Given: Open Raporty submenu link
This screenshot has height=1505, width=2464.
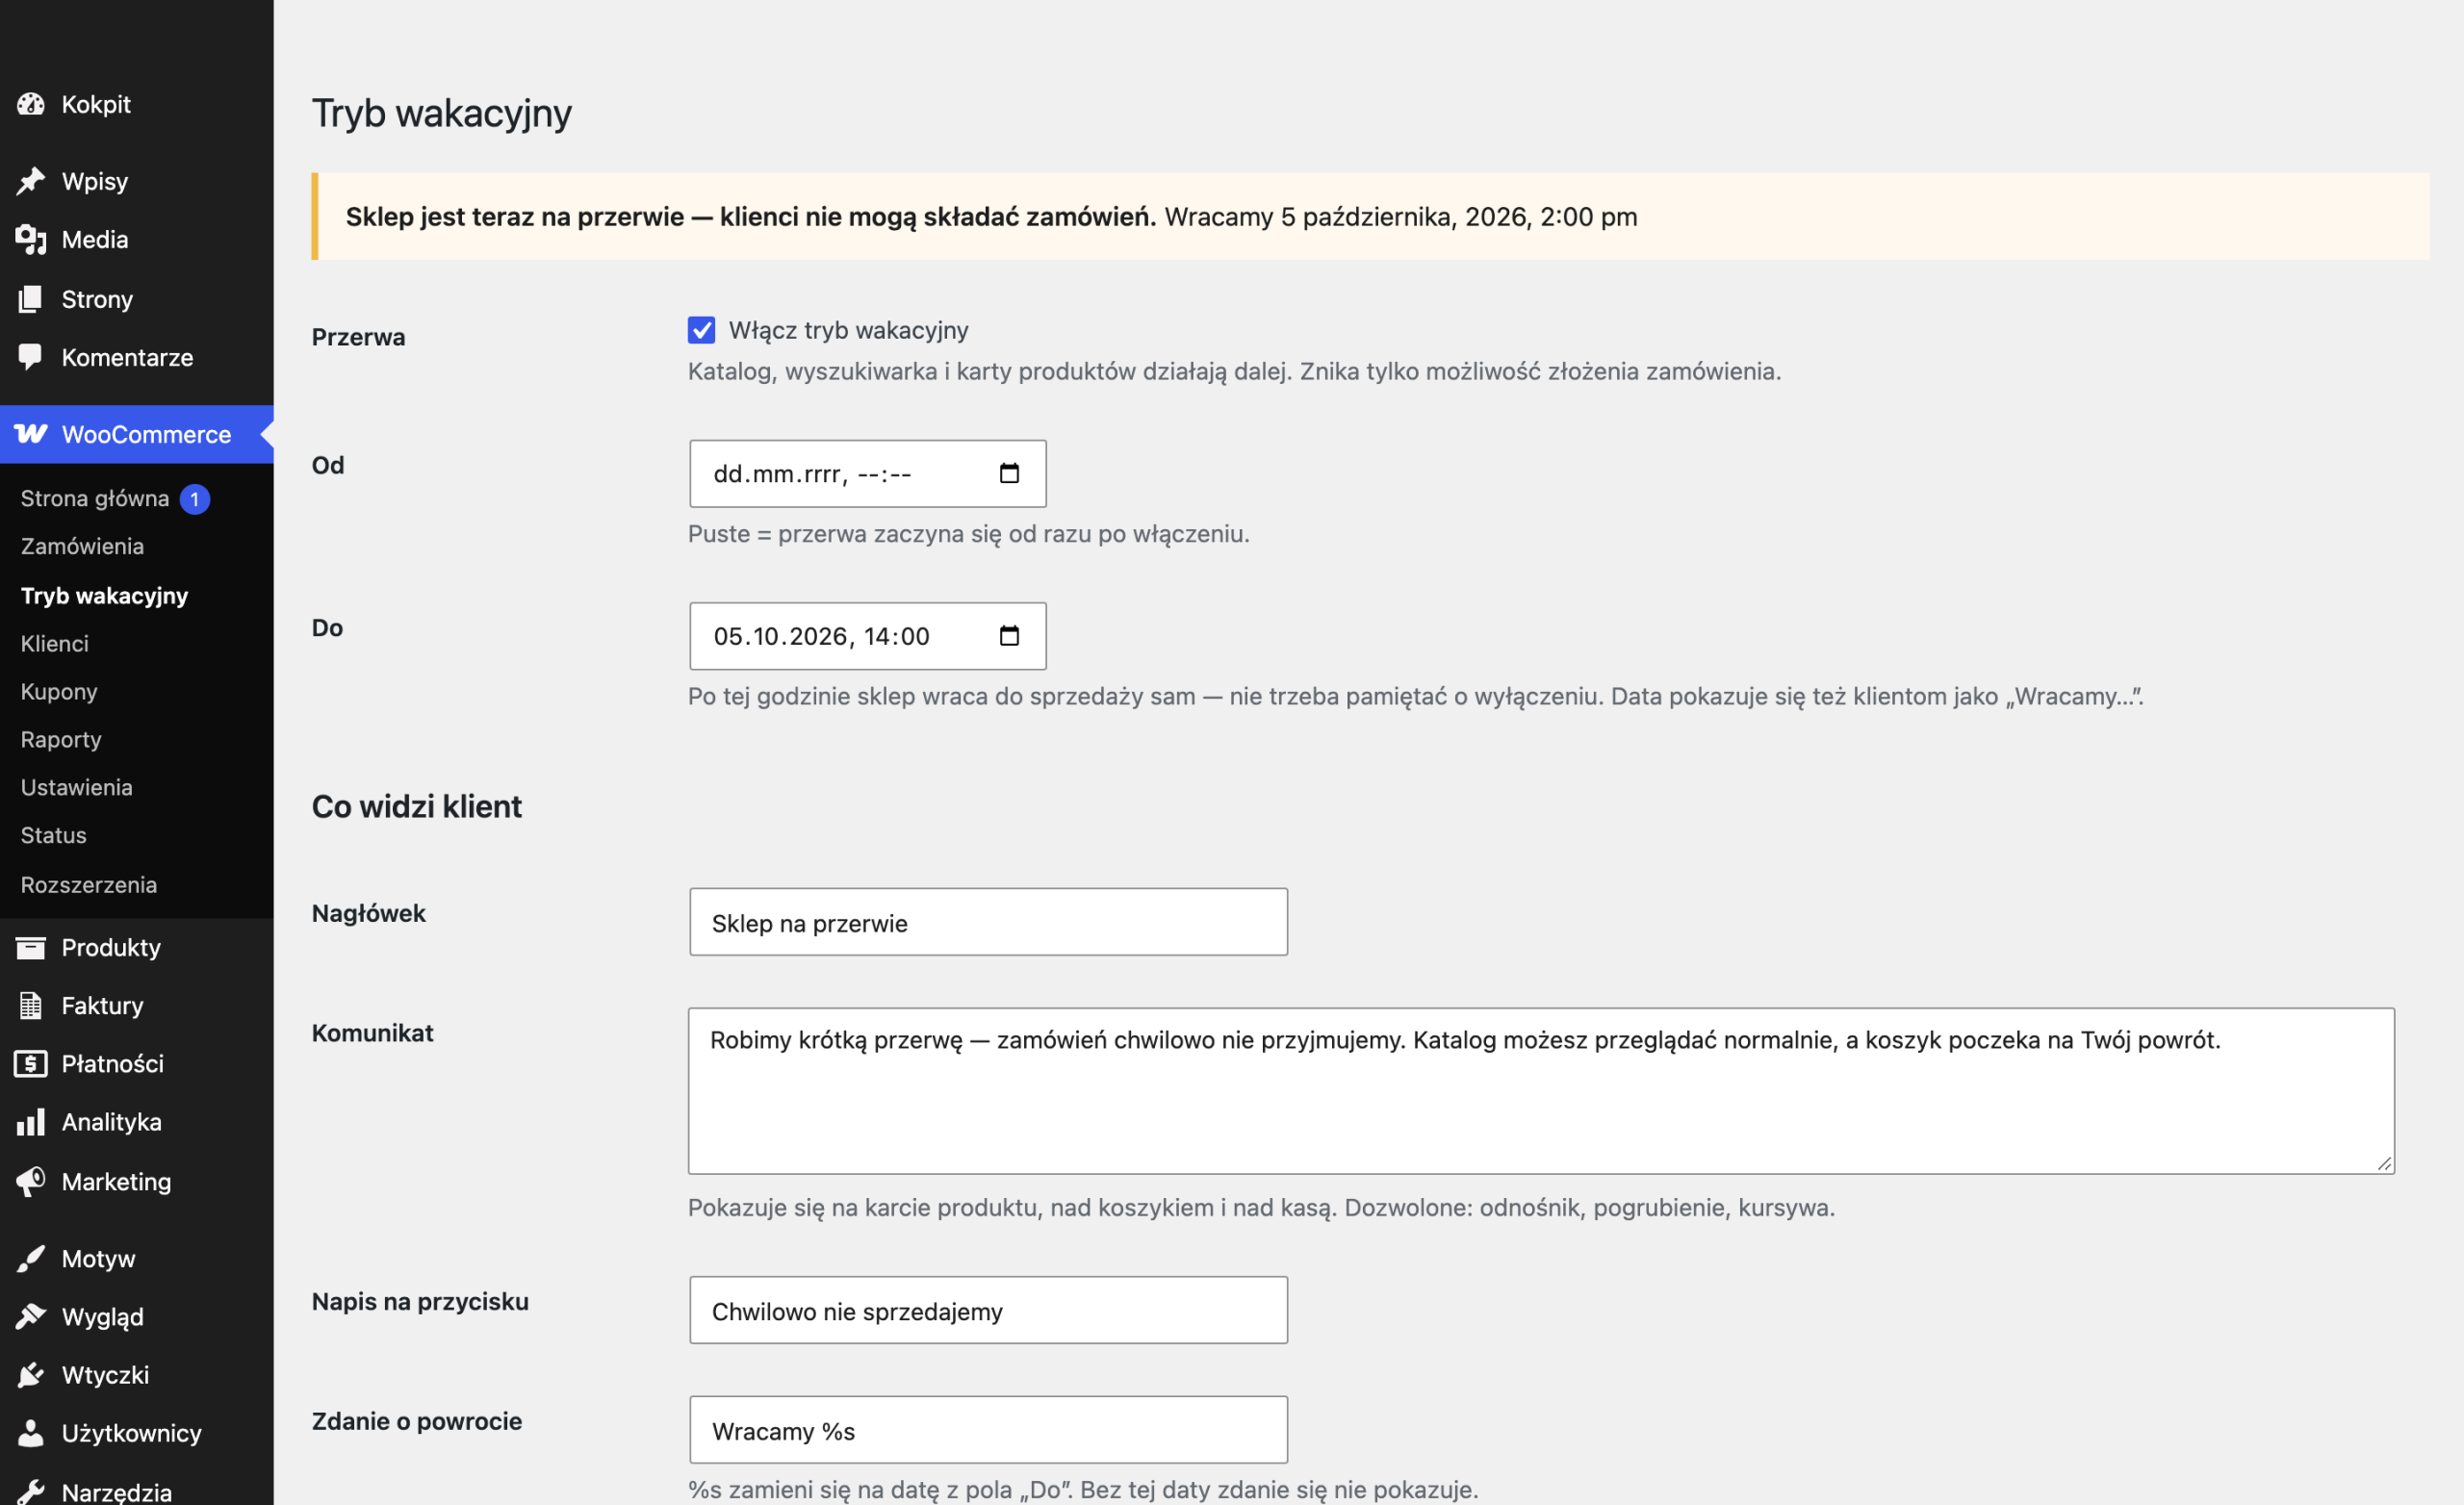Looking at the screenshot, I should [61, 739].
